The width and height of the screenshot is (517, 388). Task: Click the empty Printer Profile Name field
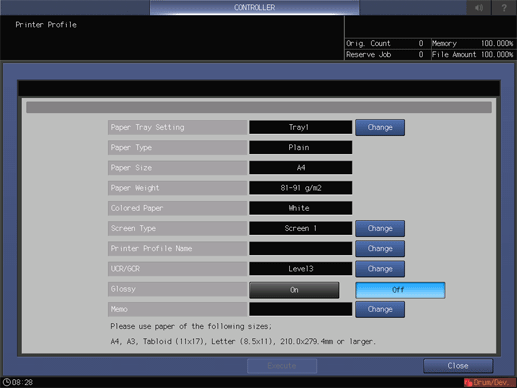coord(300,249)
